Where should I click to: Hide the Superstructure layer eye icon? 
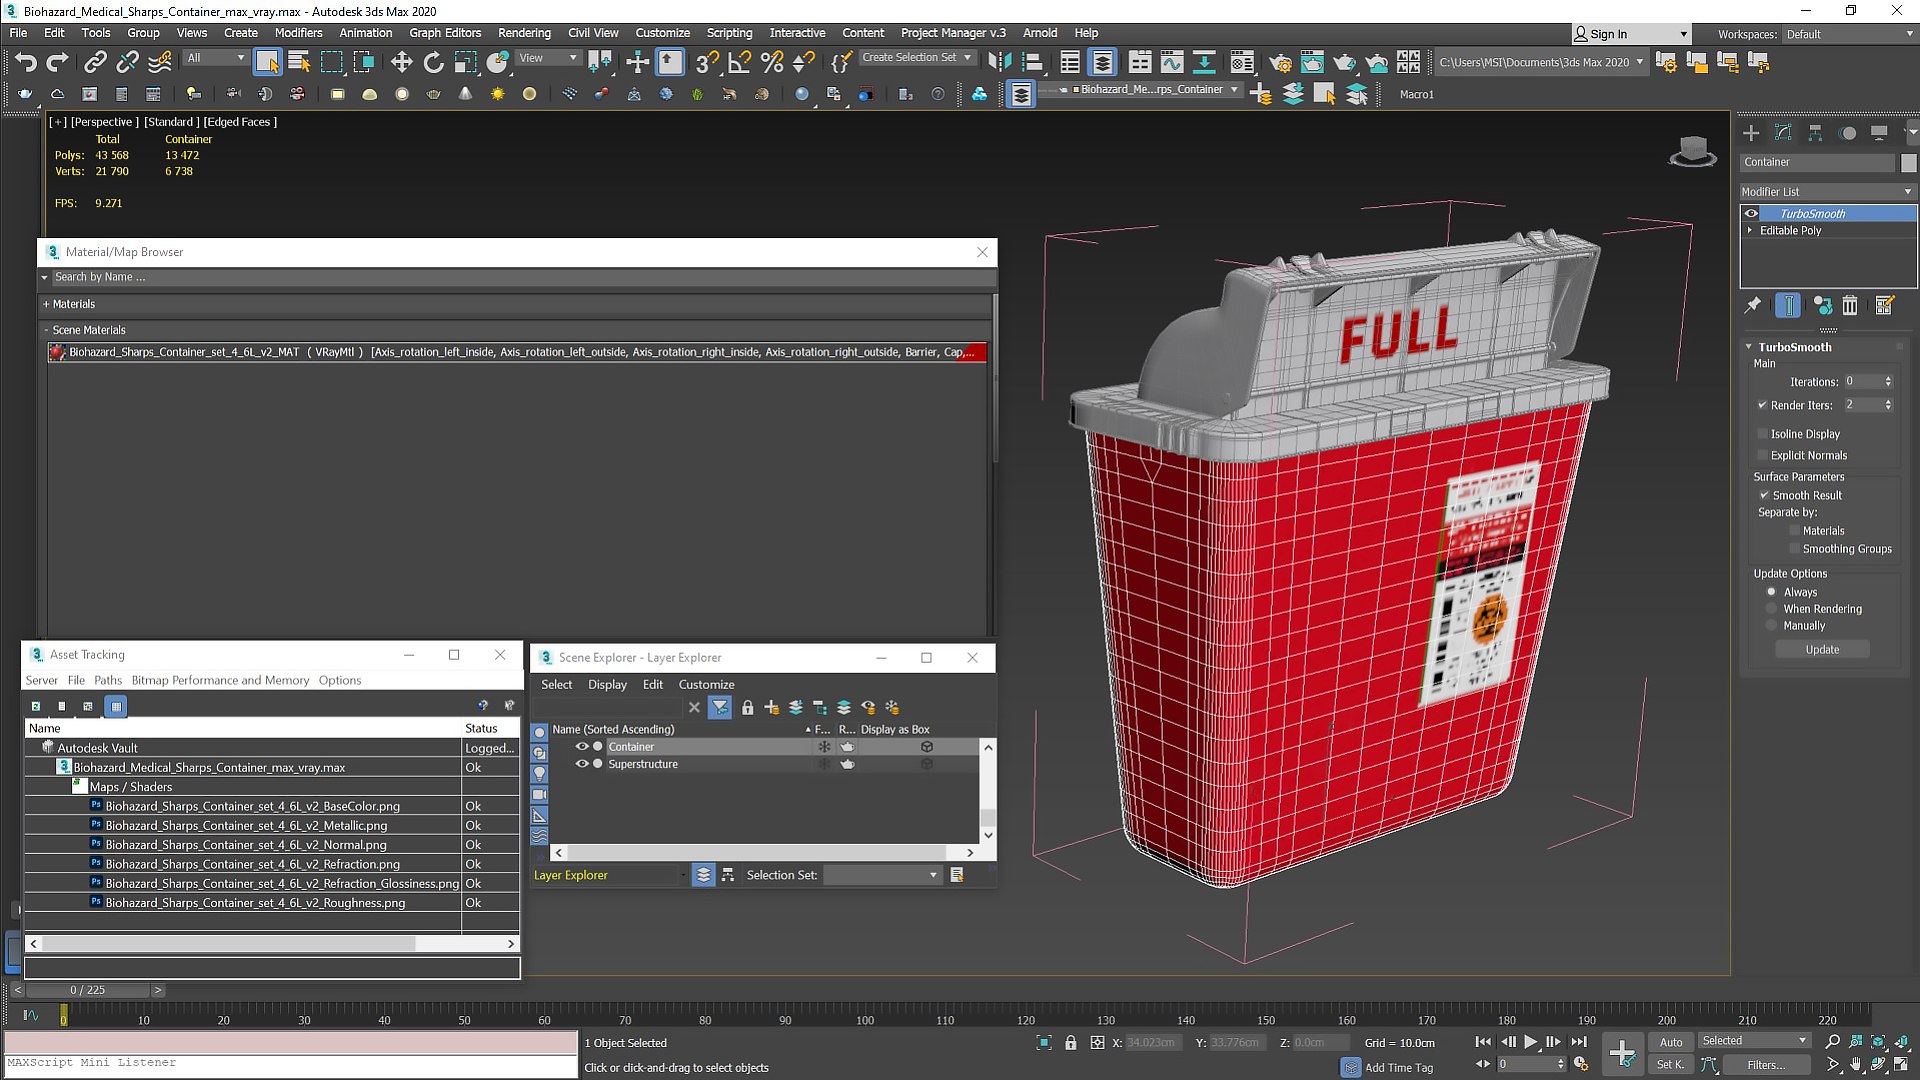coord(581,764)
